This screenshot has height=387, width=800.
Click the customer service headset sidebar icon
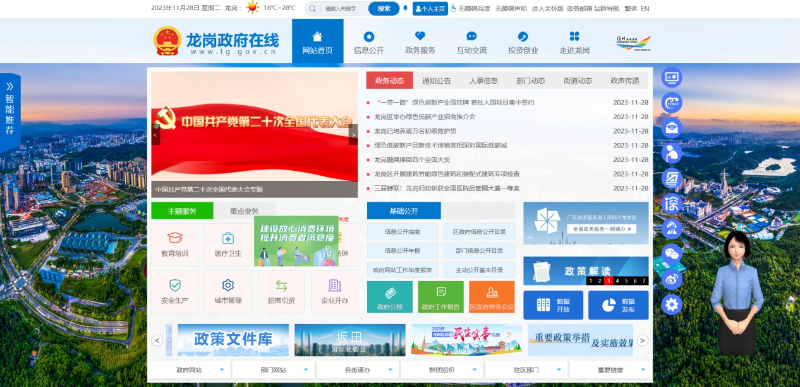pos(671,228)
